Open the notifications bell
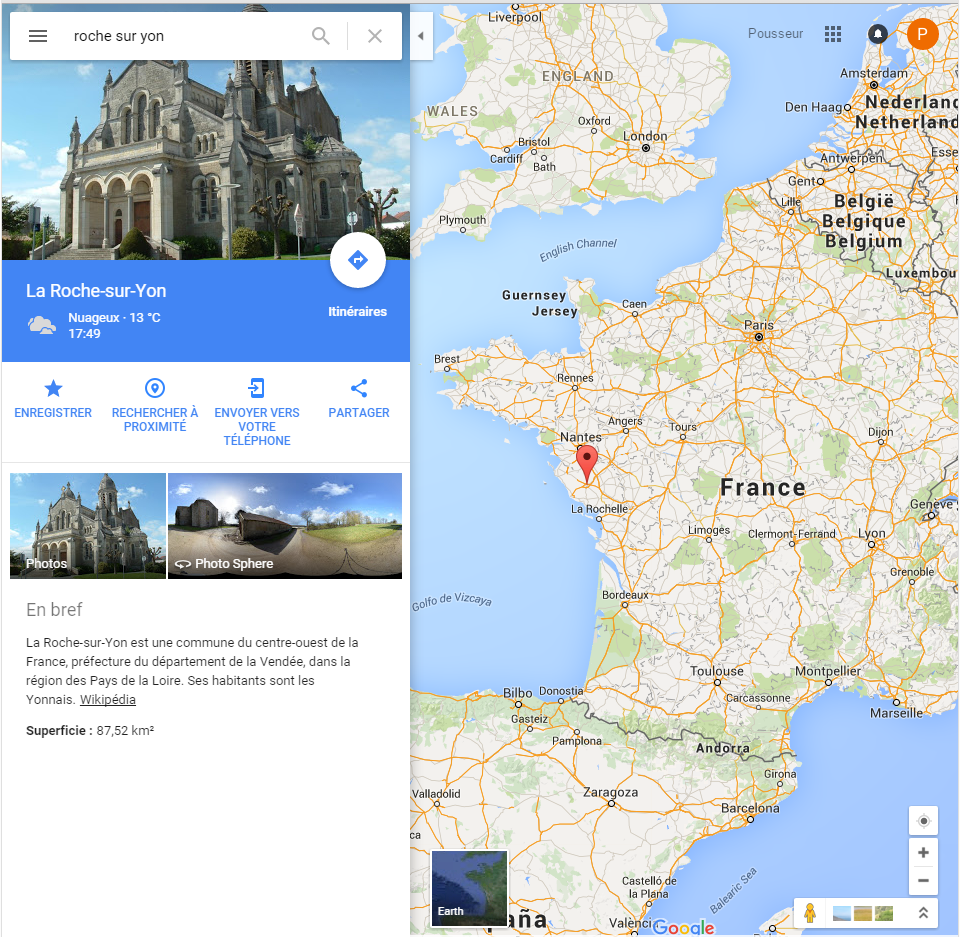The image size is (960, 937). coord(878,34)
